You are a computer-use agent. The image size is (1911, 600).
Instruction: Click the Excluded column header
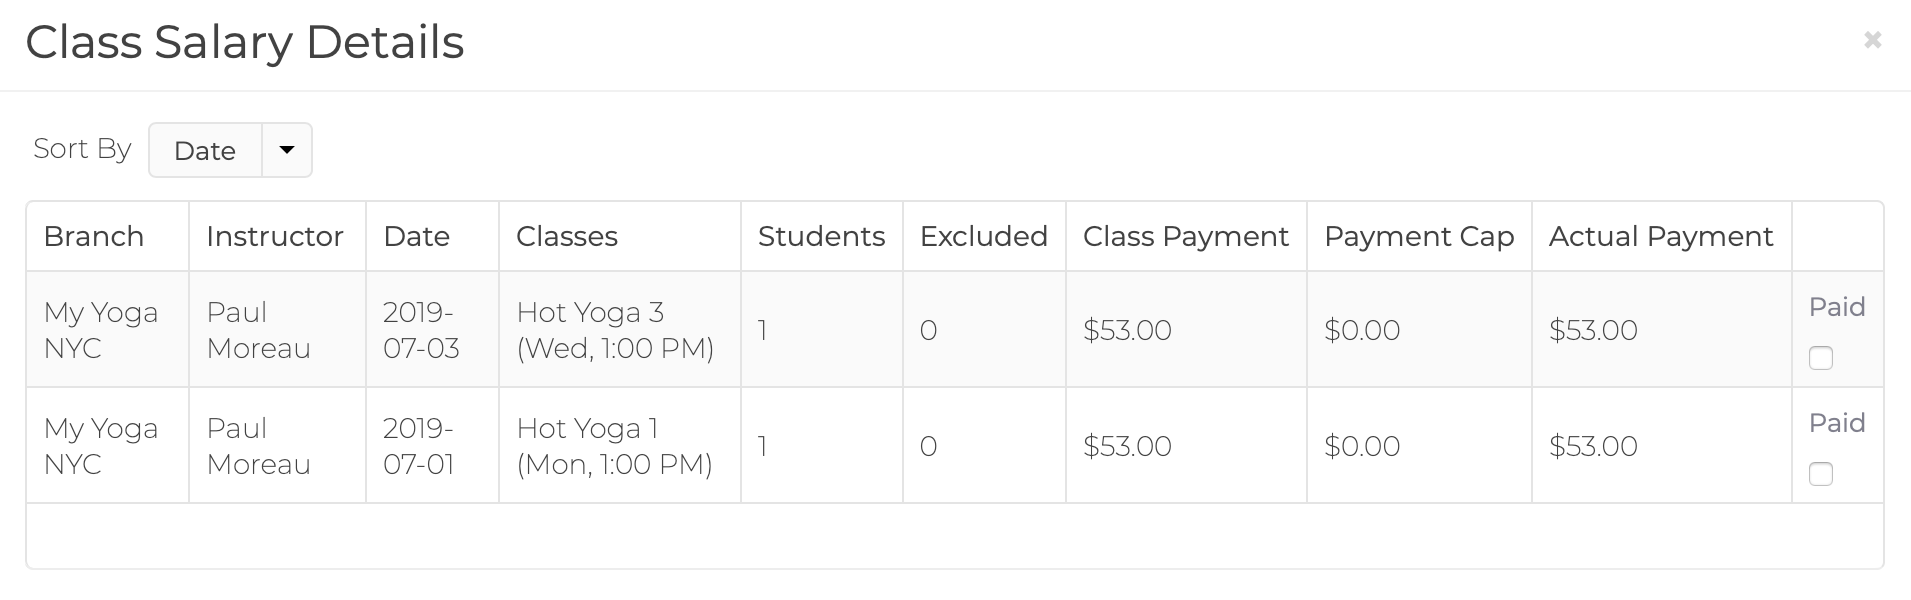tap(984, 236)
